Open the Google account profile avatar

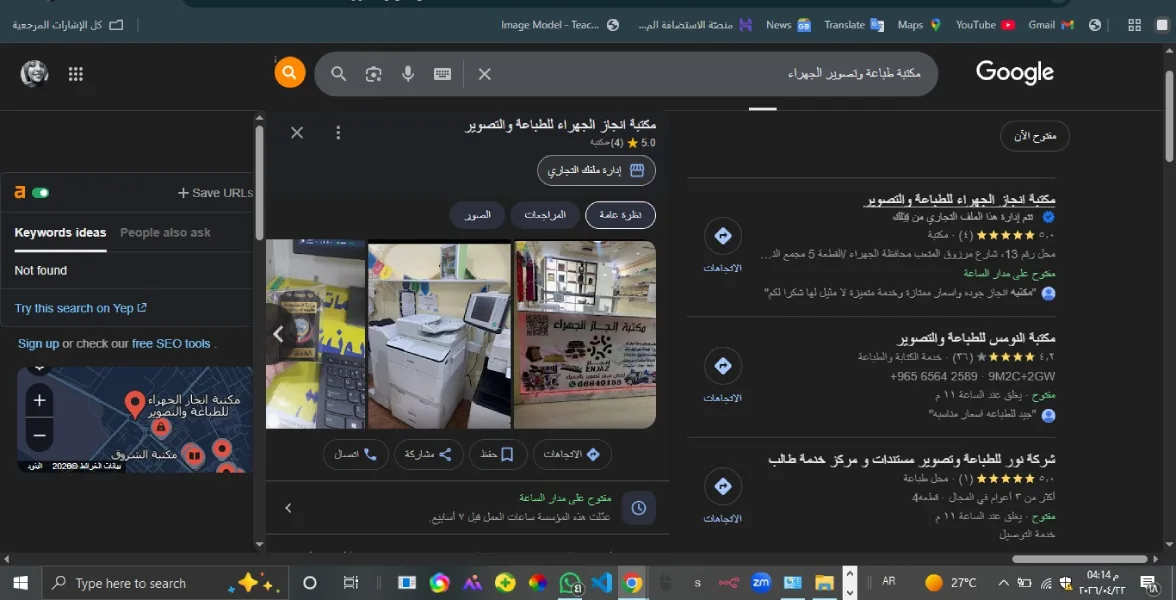34,74
